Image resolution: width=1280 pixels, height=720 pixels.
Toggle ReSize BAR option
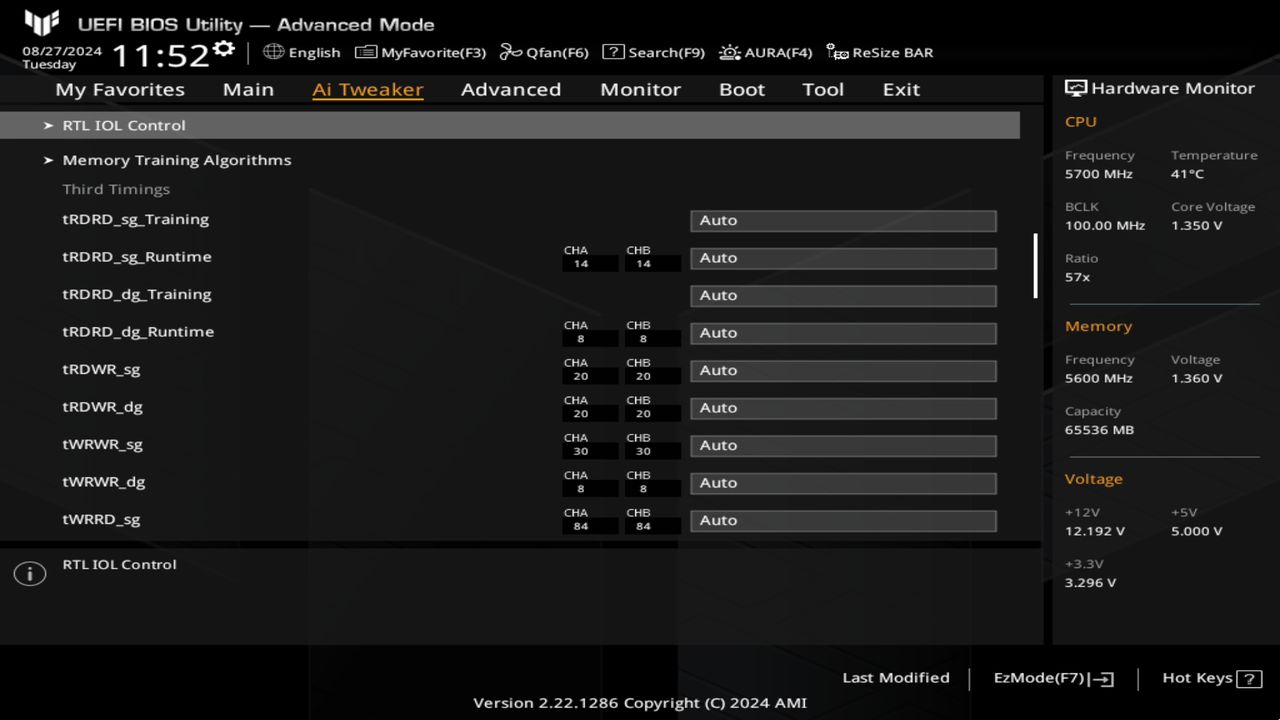click(x=880, y=52)
